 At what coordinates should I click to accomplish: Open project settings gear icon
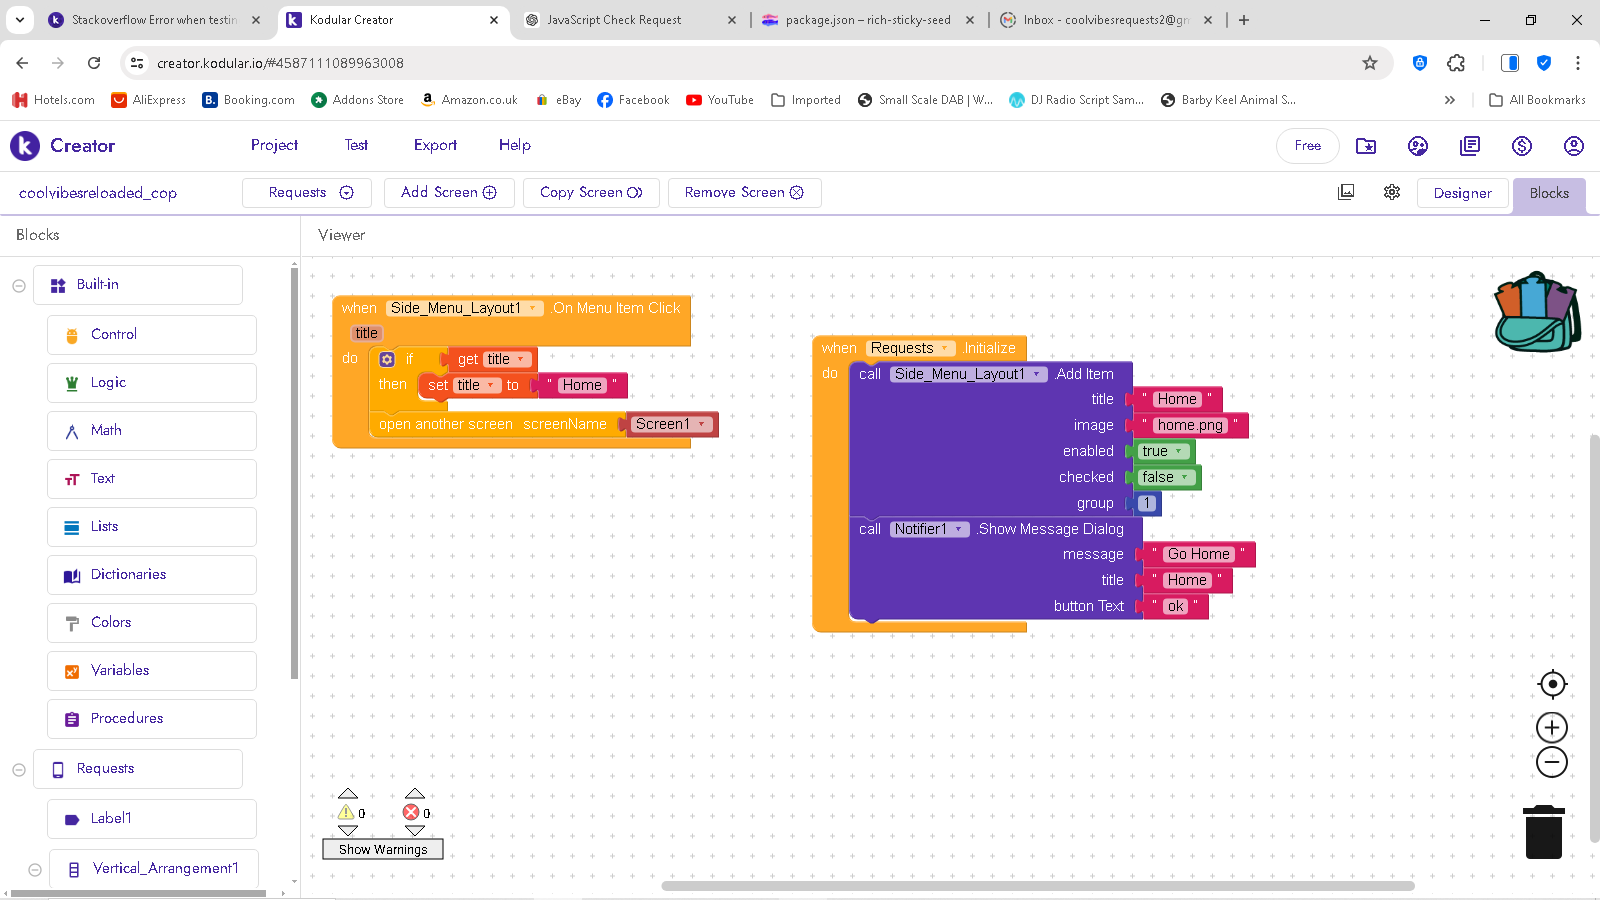coord(1392,192)
